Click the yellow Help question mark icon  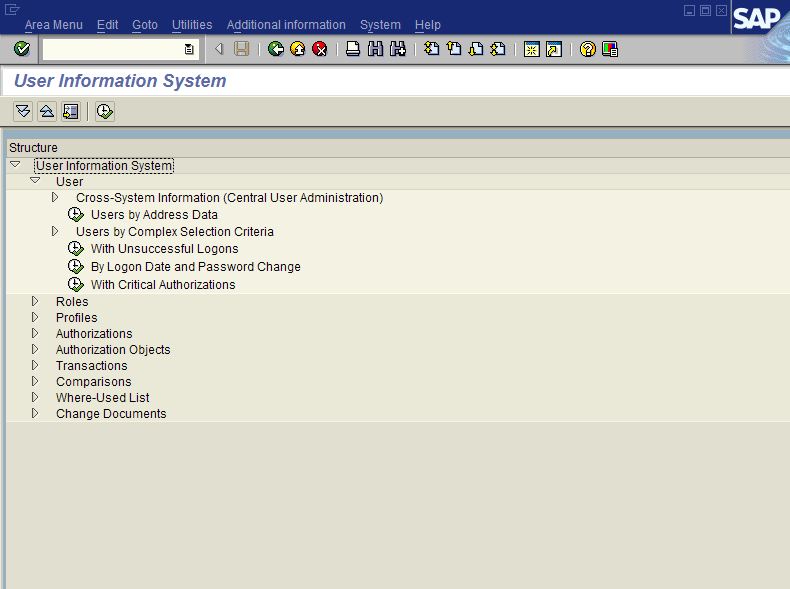(587, 49)
